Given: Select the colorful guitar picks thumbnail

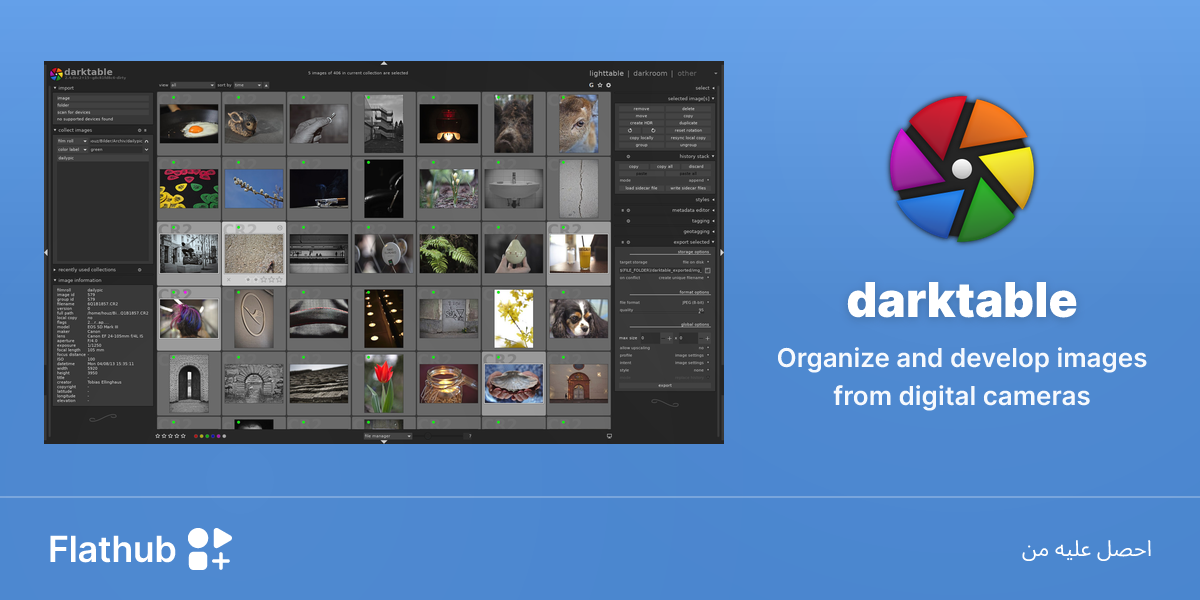Looking at the screenshot, I should tap(189, 188).
